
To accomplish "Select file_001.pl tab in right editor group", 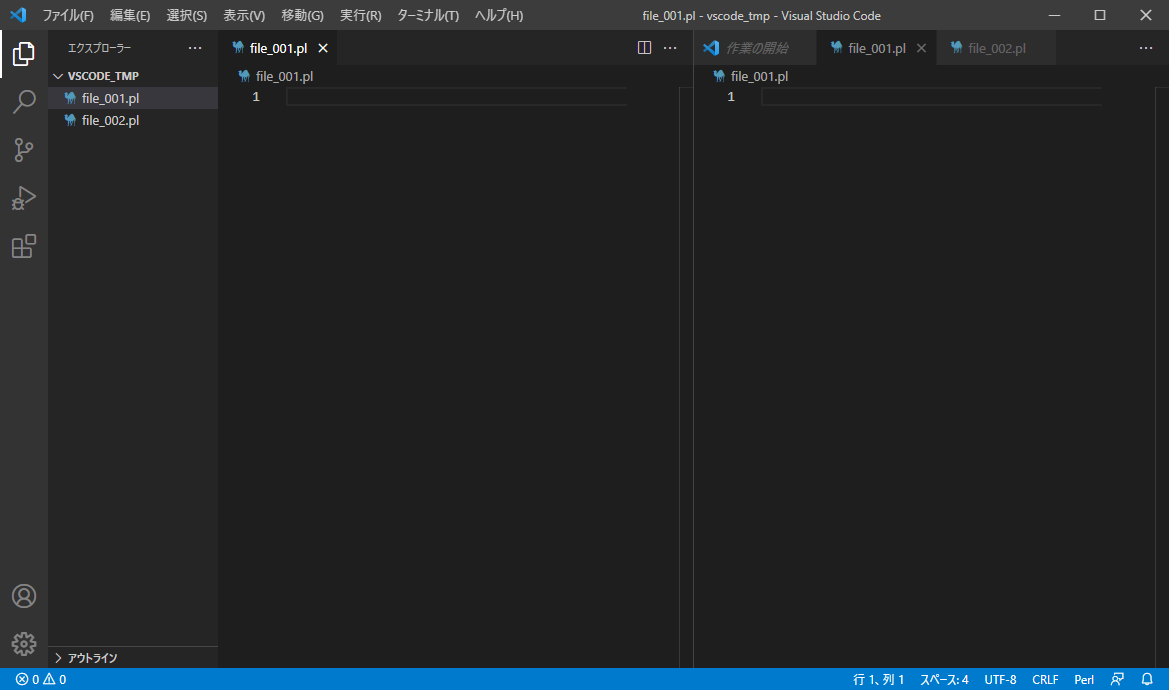I will point(877,48).
